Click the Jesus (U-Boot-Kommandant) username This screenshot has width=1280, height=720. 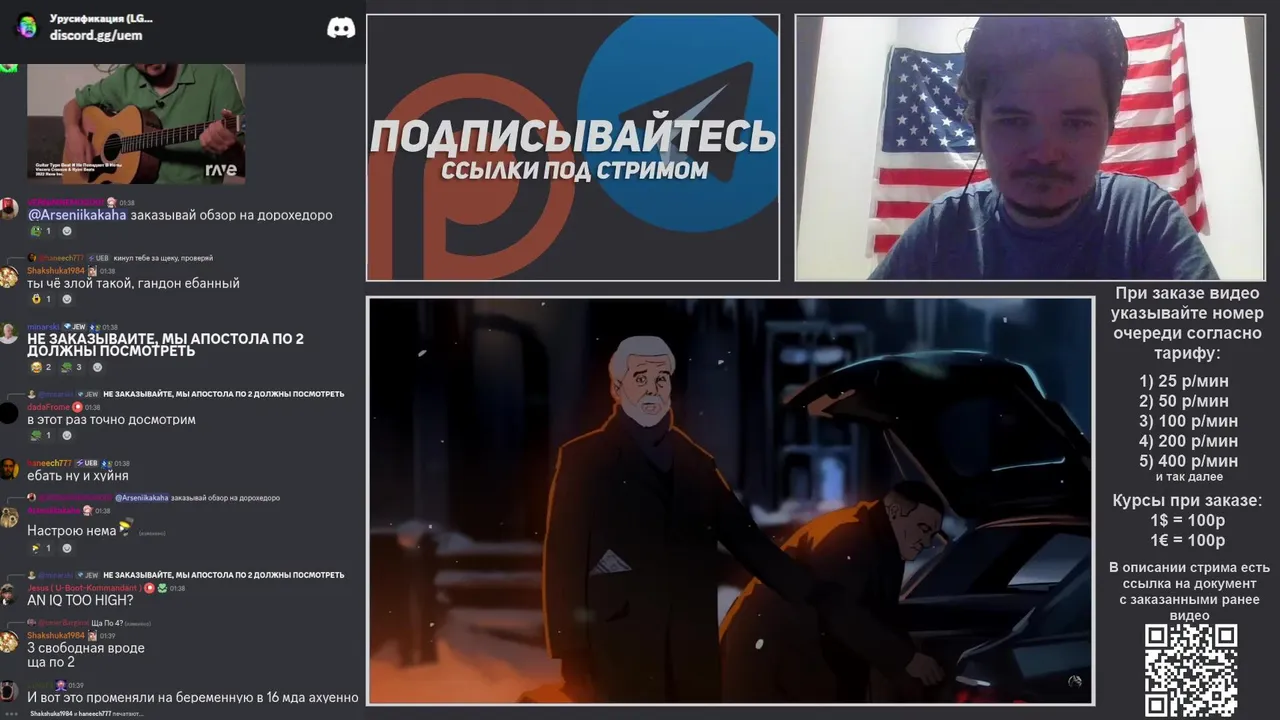[84, 588]
